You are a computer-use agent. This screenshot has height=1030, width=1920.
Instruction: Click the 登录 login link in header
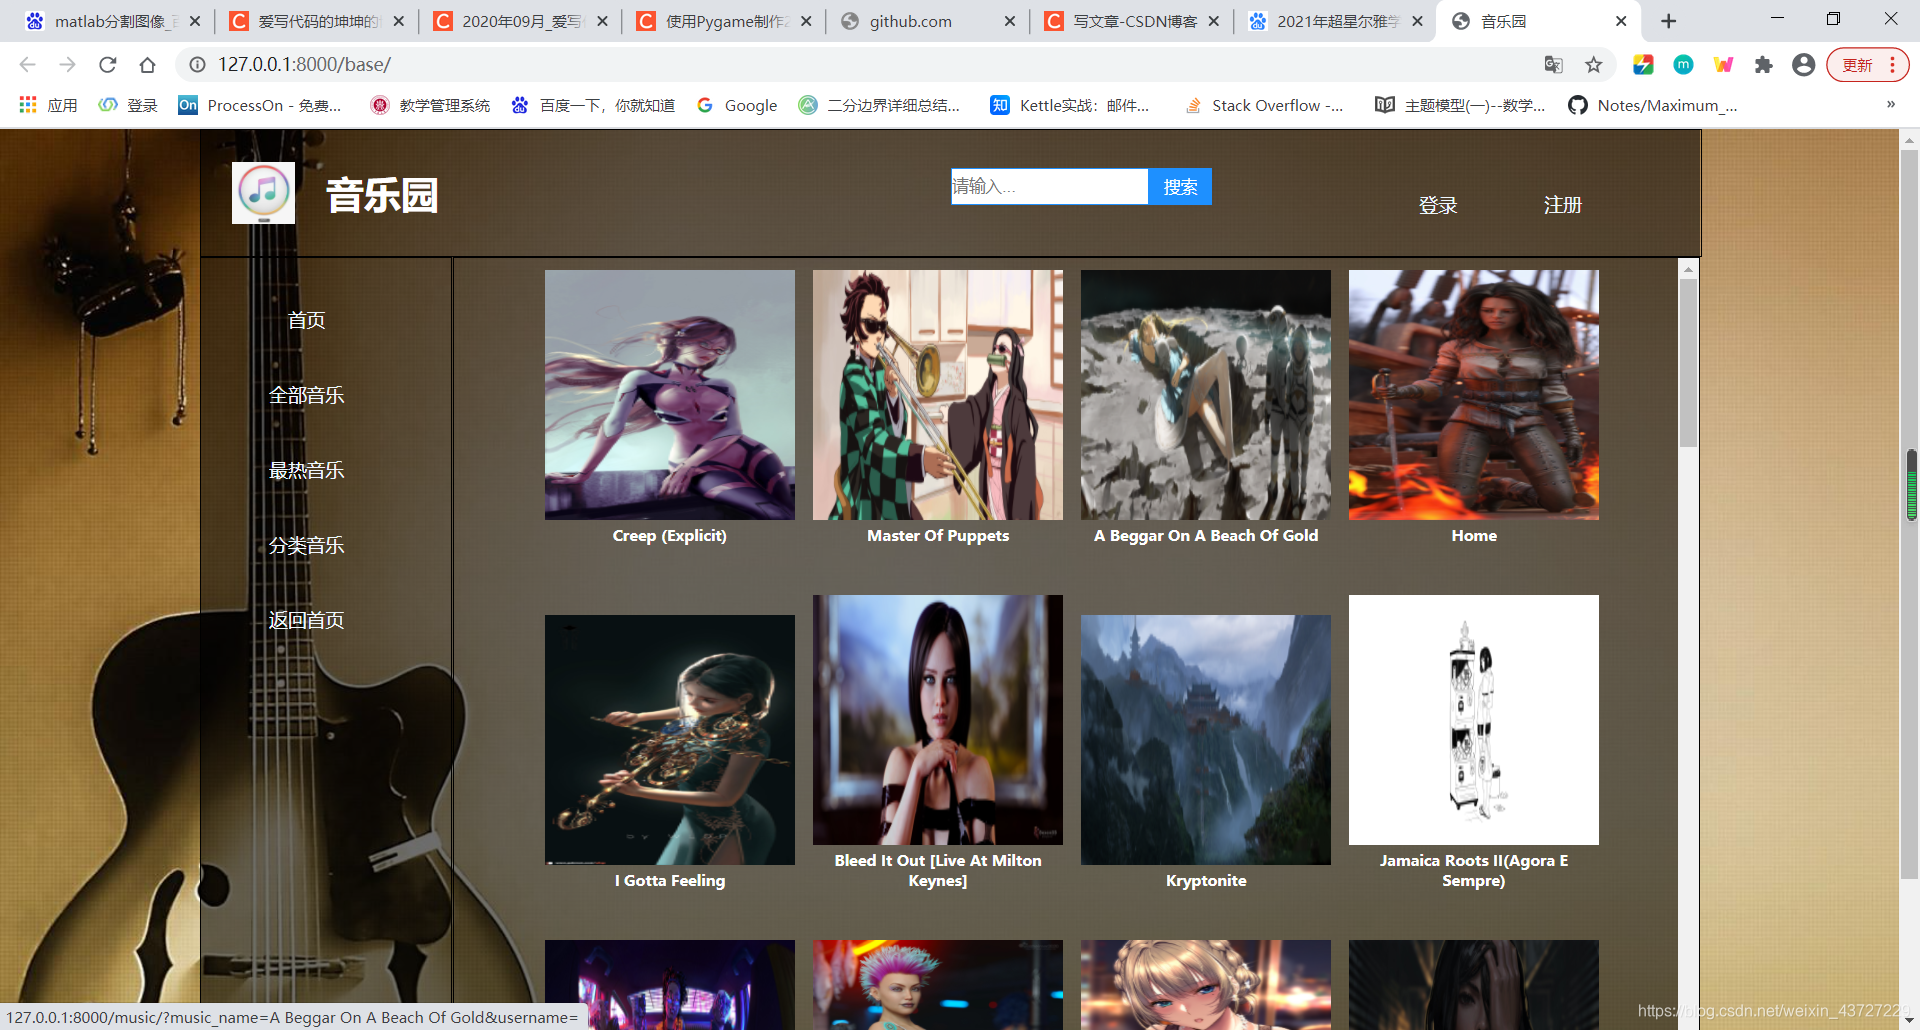click(1438, 205)
